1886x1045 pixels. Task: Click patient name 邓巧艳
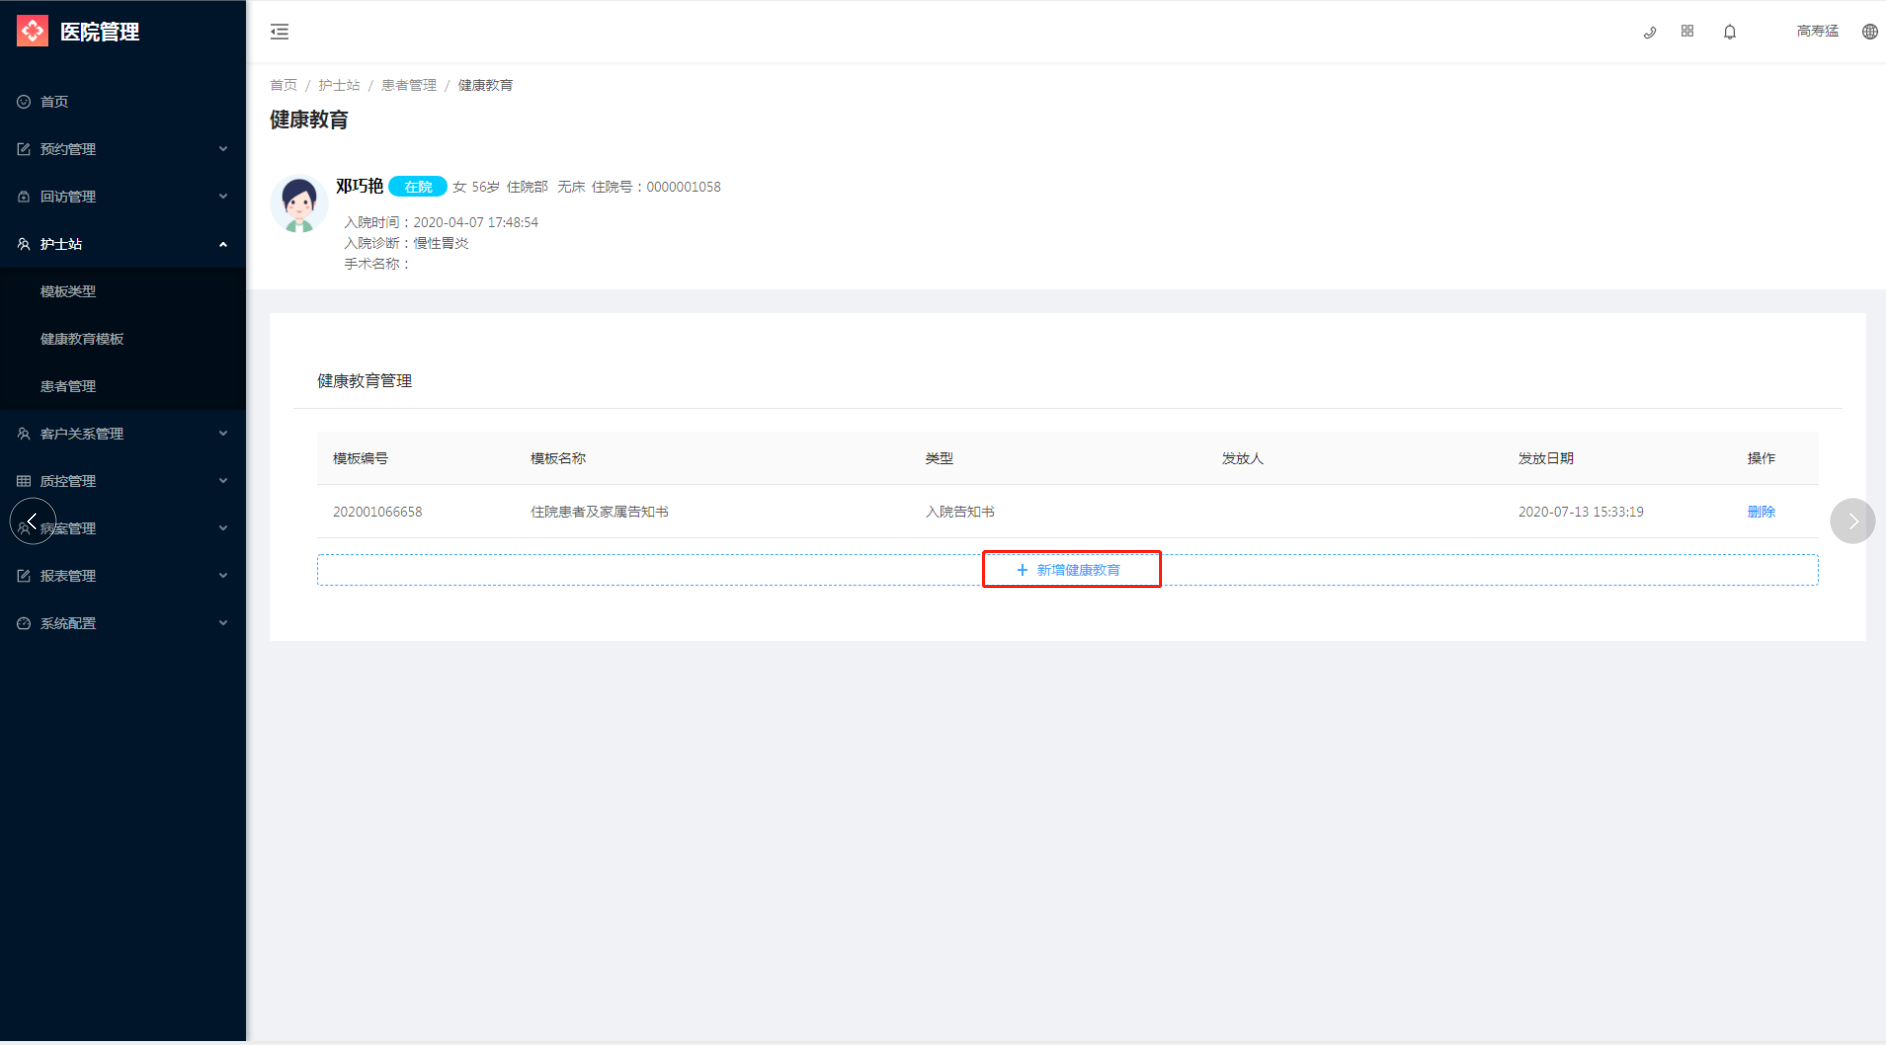tap(359, 186)
